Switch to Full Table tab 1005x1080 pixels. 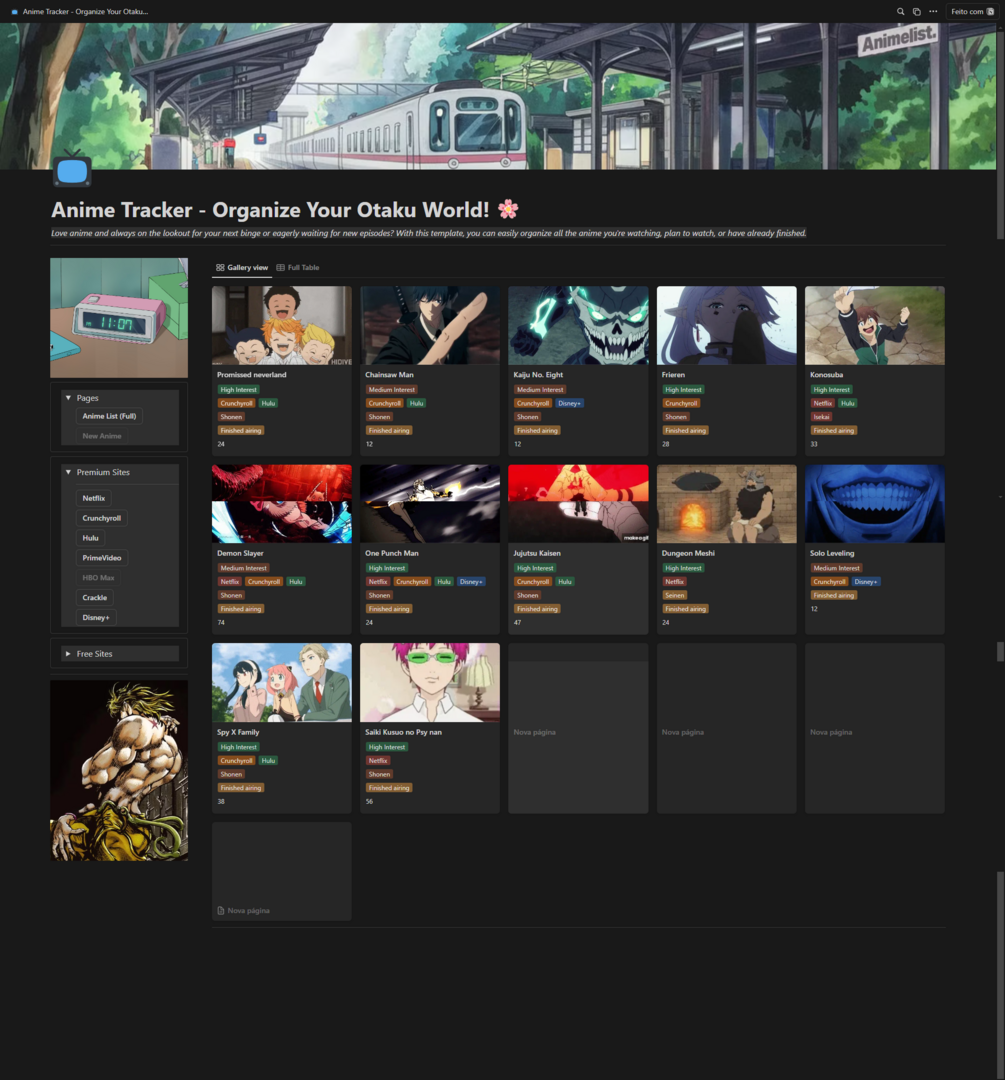click(x=298, y=268)
